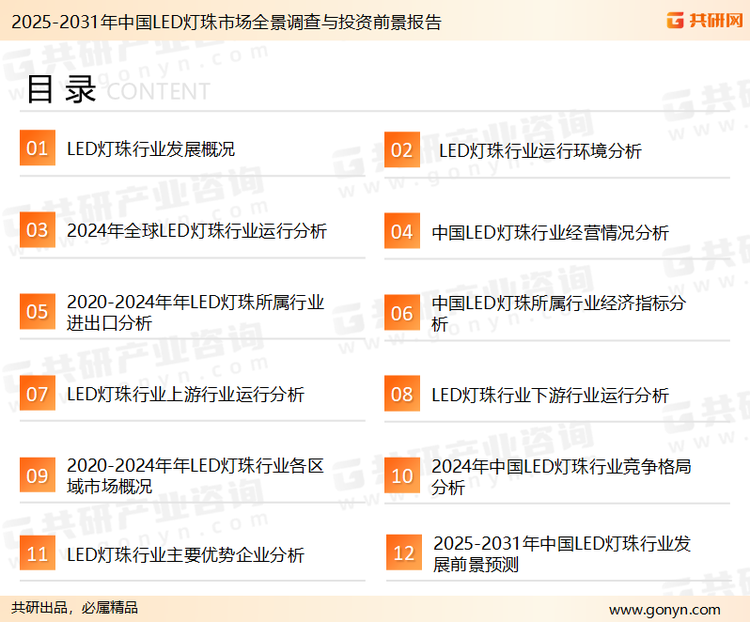Open 中国LED灯珠所属行业经济指标分析 entry
The image size is (750, 622).
point(559,313)
